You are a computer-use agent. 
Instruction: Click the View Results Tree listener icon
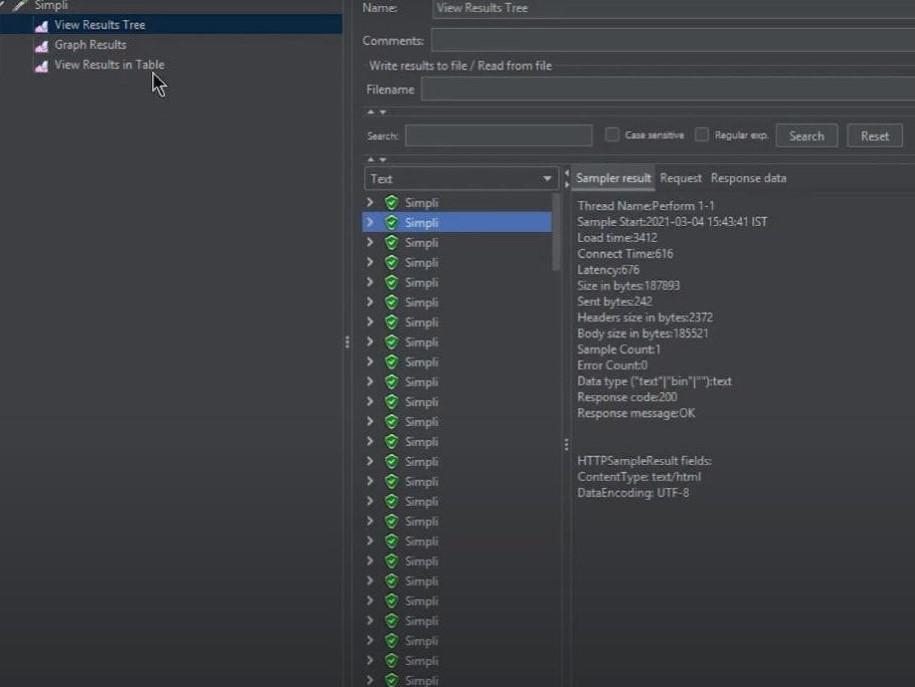41,26
